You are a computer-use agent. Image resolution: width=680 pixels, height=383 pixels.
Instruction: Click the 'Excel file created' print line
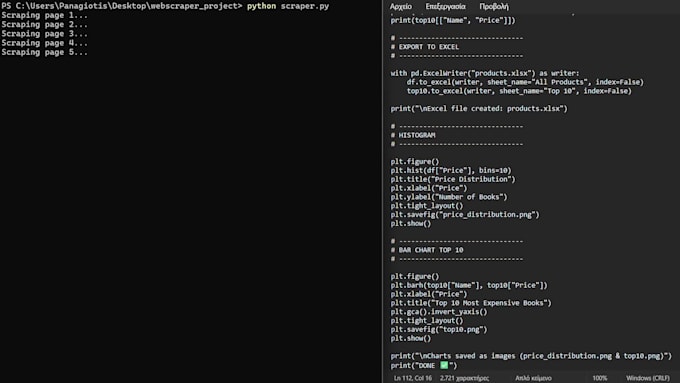[479, 108]
